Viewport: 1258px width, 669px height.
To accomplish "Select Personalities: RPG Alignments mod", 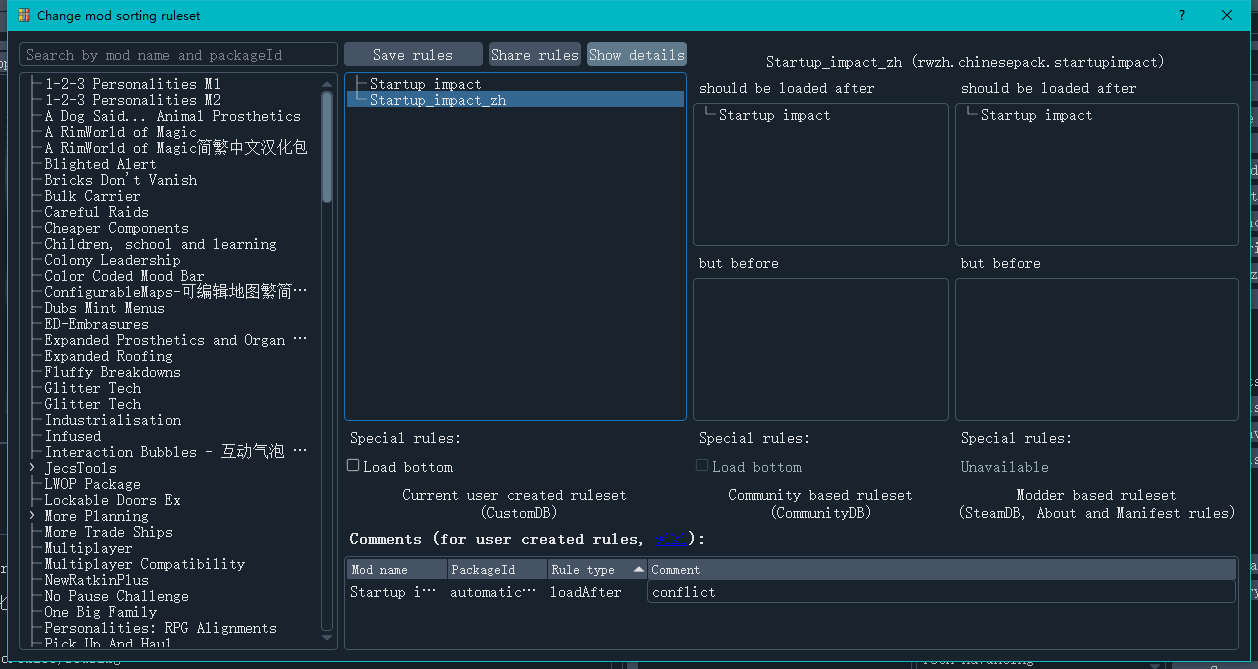I will [160, 628].
